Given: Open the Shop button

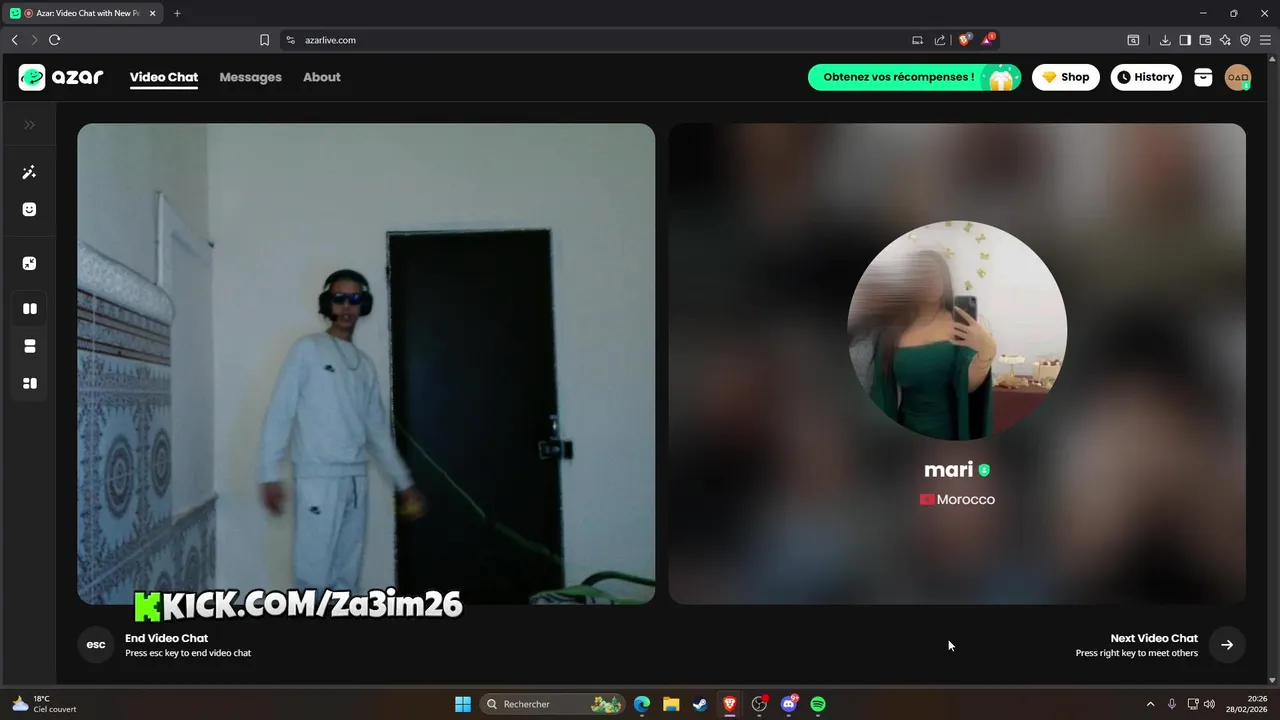Looking at the screenshot, I should (1066, 77).
